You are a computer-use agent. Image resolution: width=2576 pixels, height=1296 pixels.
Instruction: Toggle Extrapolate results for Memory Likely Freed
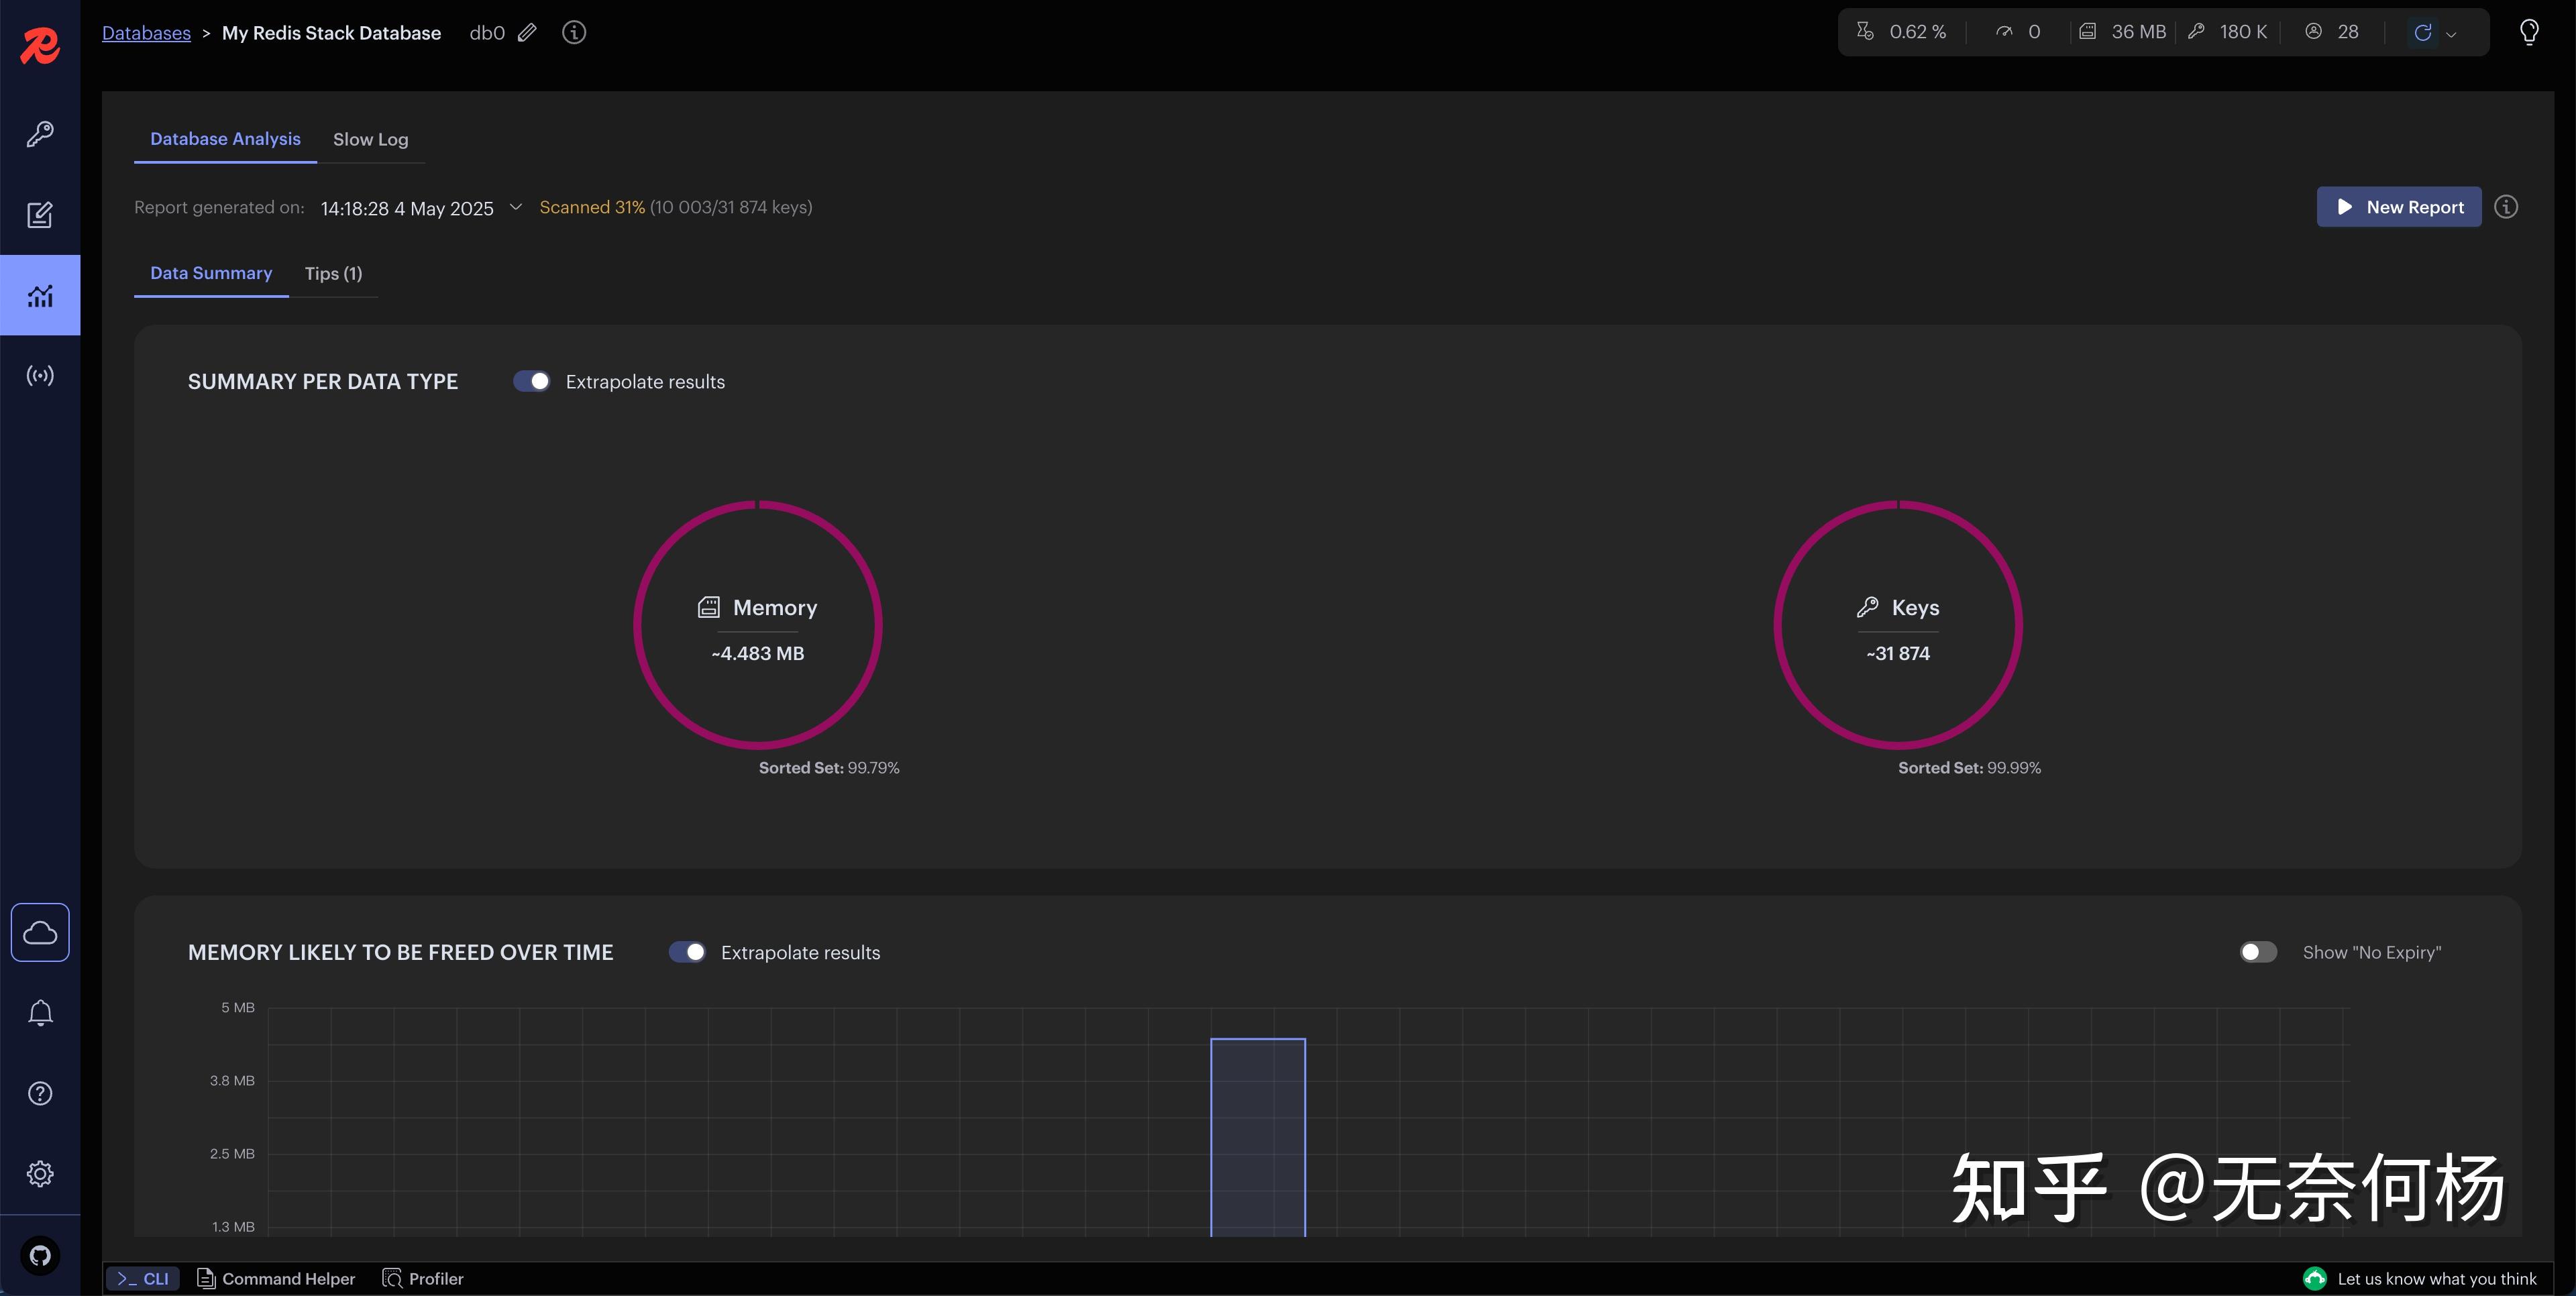pos(687,952)
